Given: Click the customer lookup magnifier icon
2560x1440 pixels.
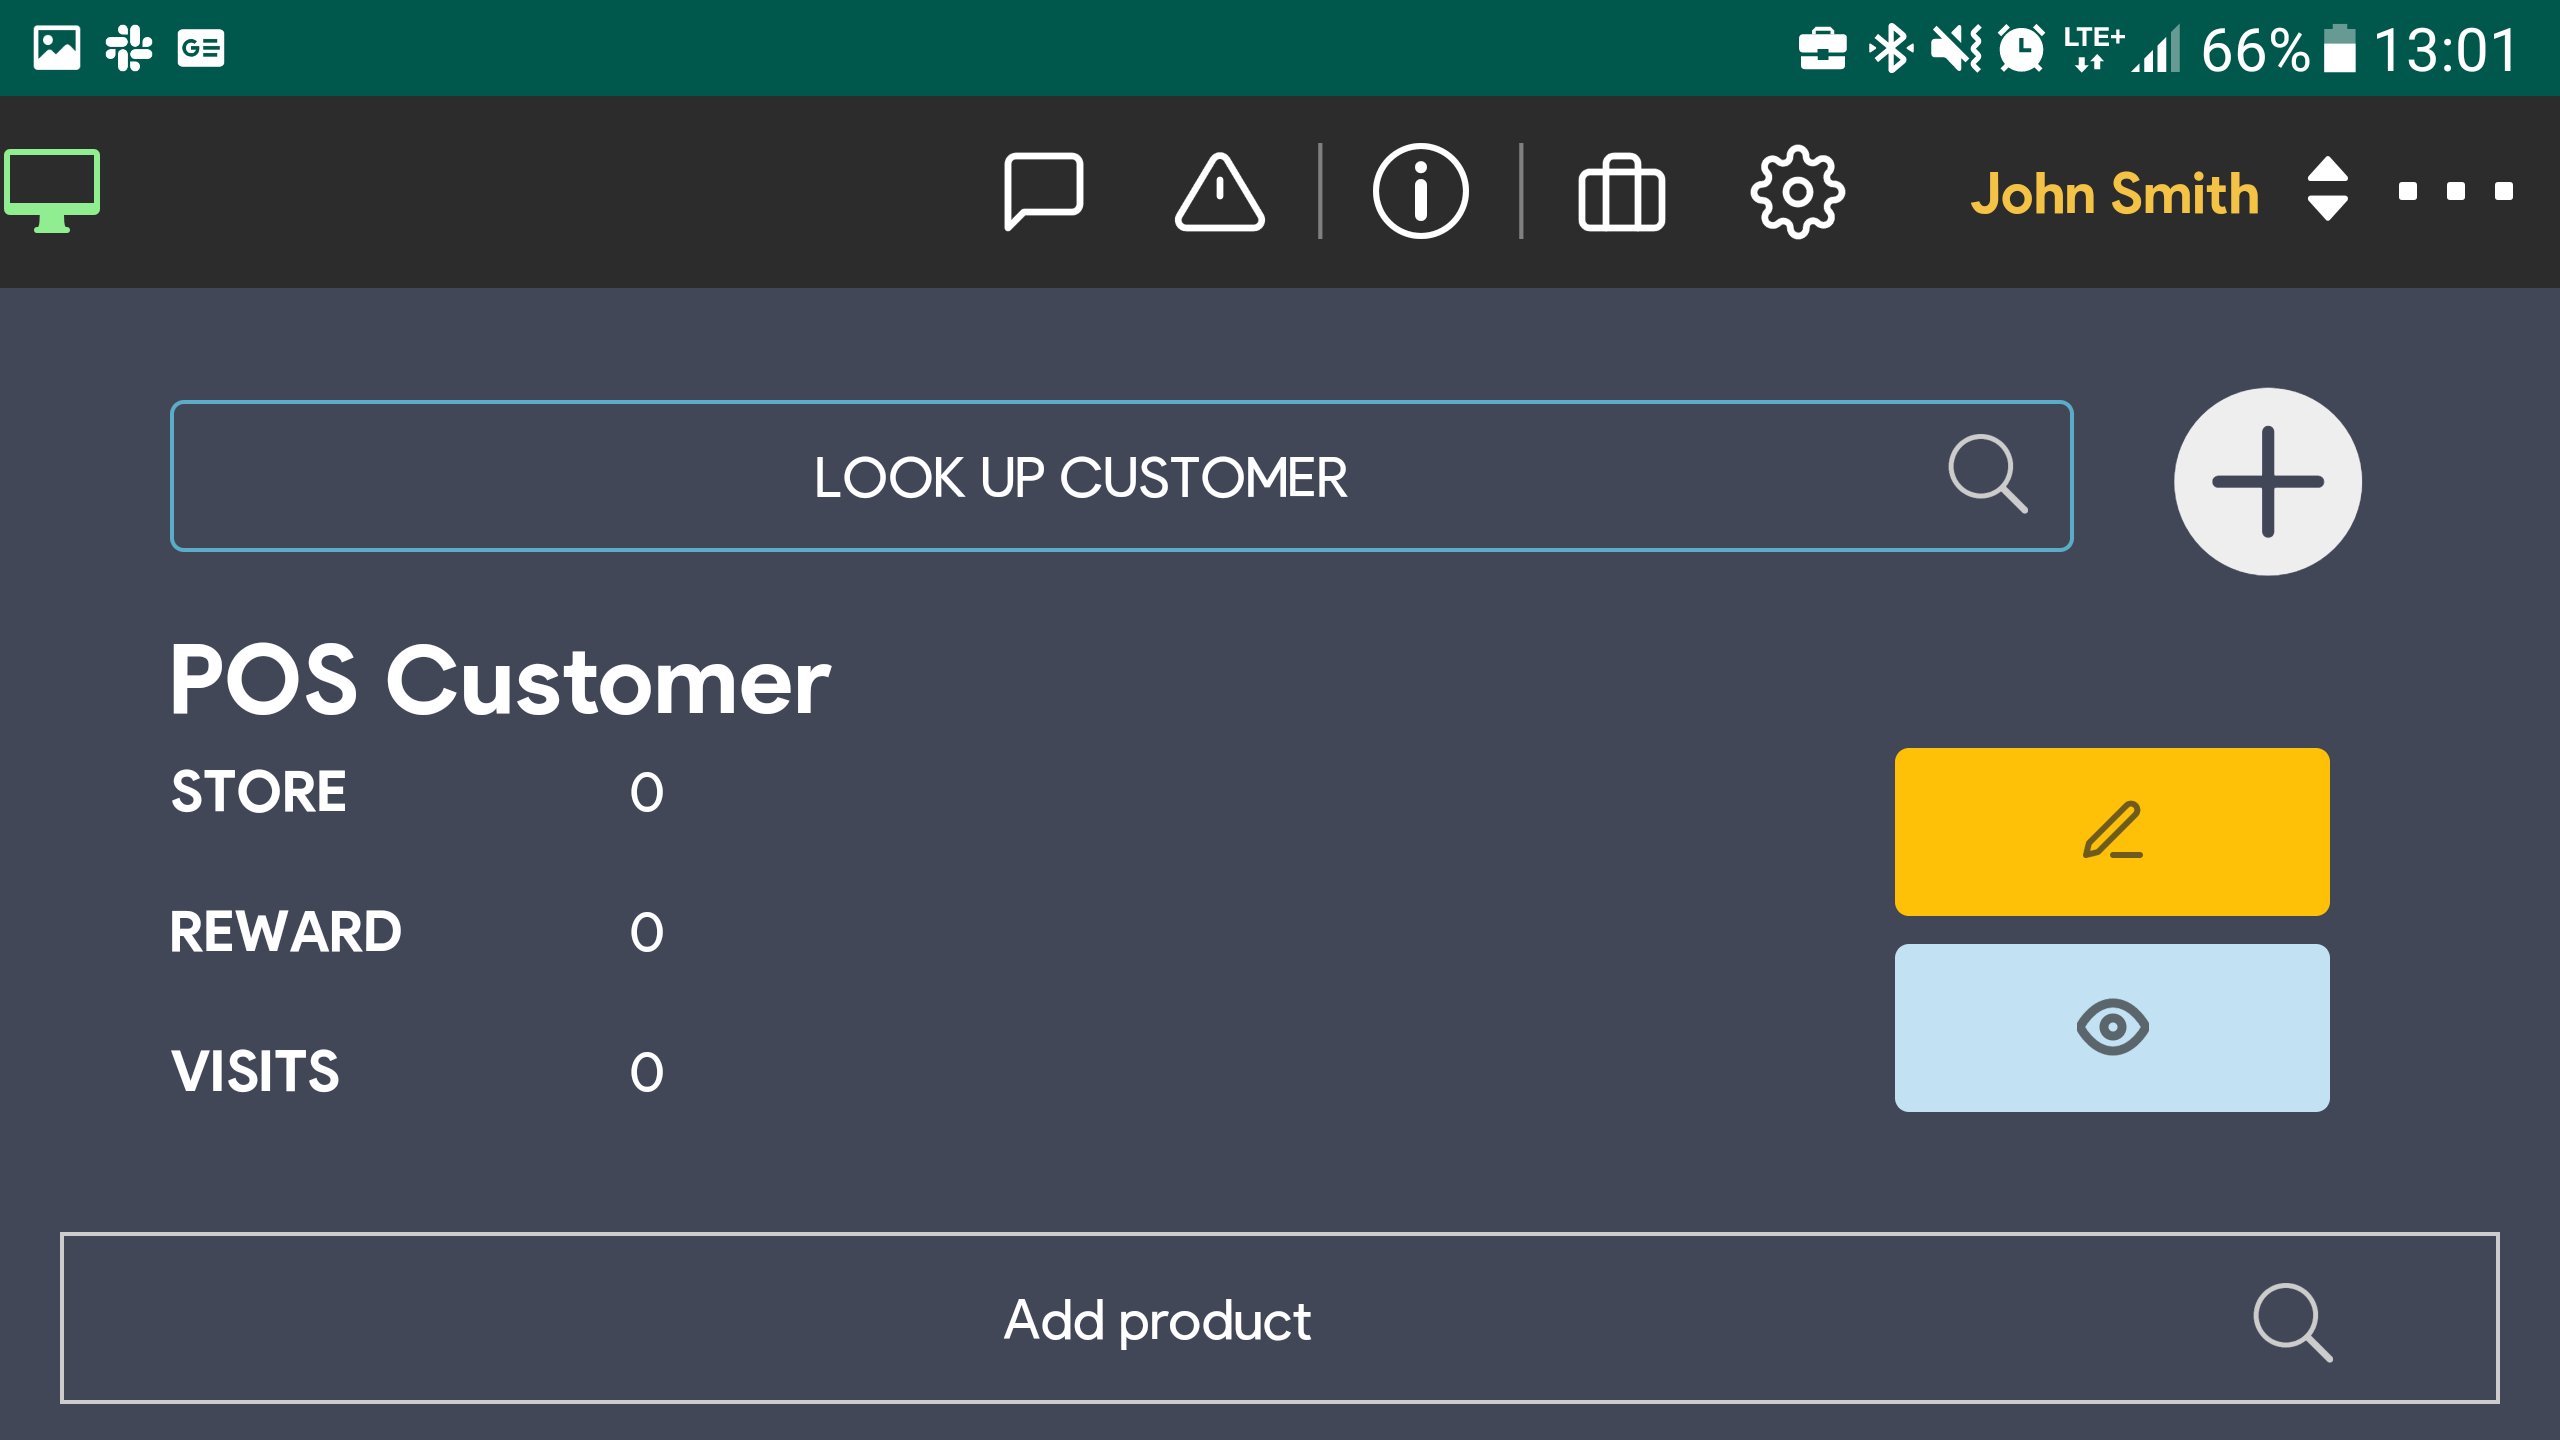Looking at the screenshot, I should click(1987, 474).
